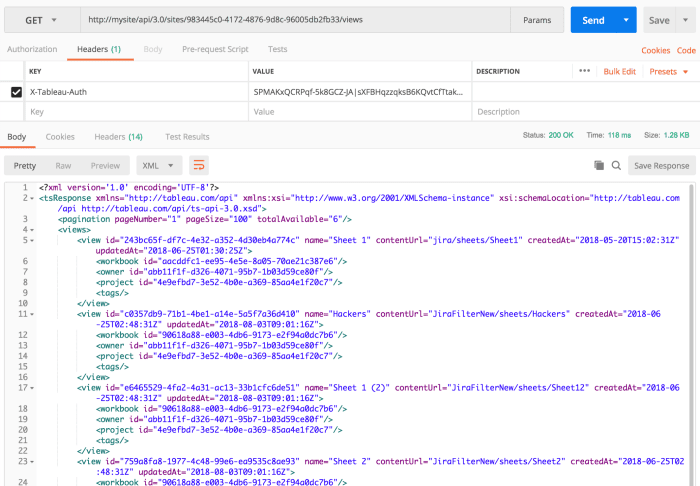700x486 pixels.
Task: Click the X-Tableau-Auth key cell
Action: [136, 92]
